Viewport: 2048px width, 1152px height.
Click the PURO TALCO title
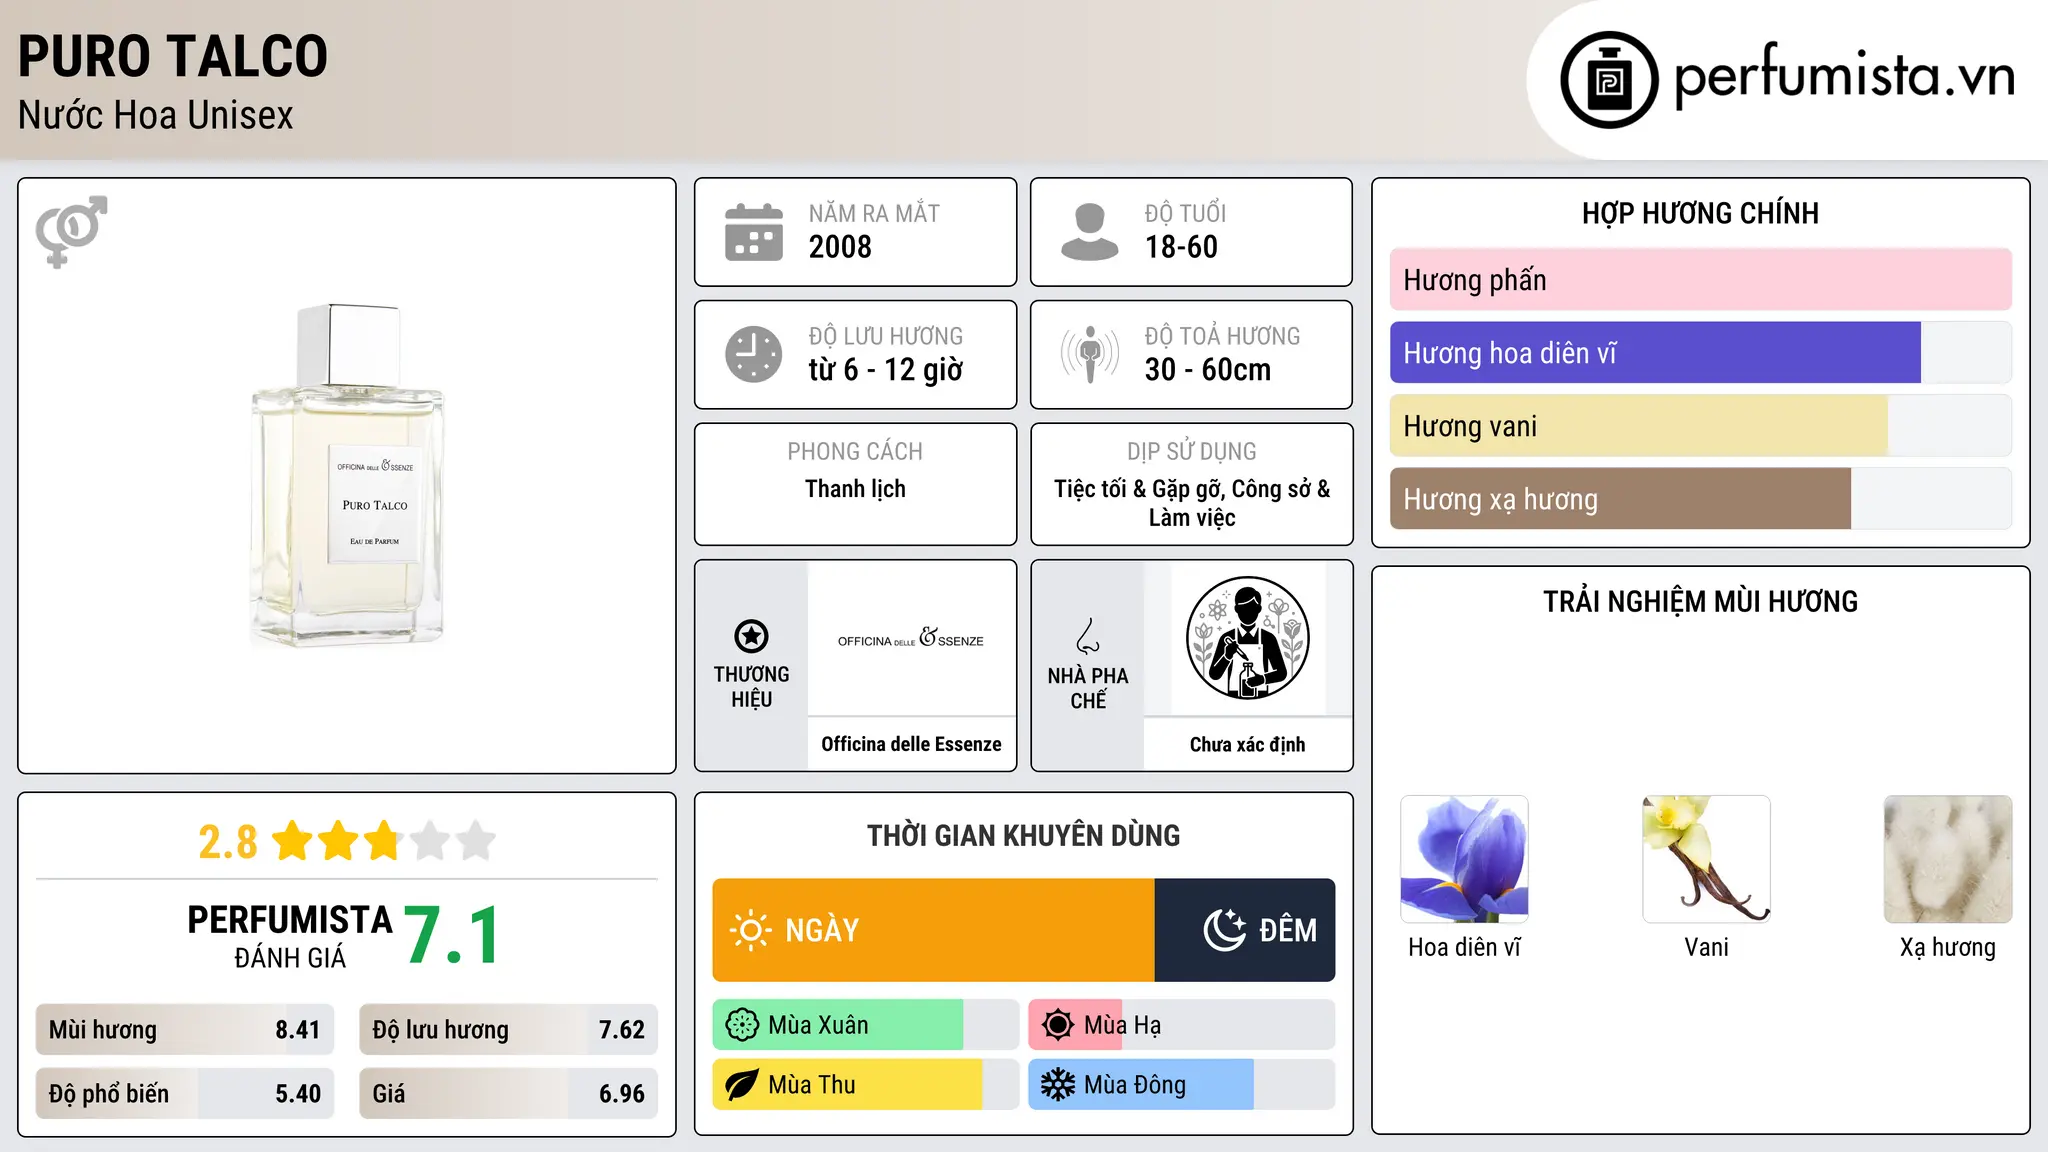click(x=173, y=56)
